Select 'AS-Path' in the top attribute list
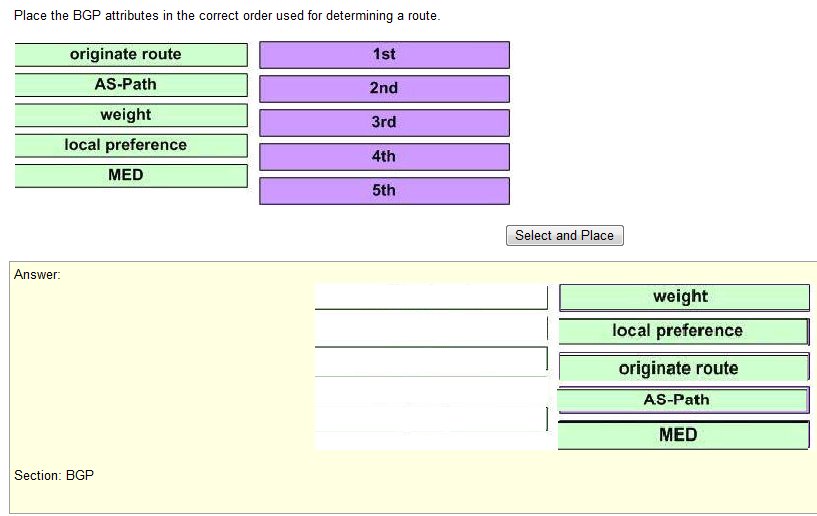The width and height of the screenshot is (817, 516). 130,85
